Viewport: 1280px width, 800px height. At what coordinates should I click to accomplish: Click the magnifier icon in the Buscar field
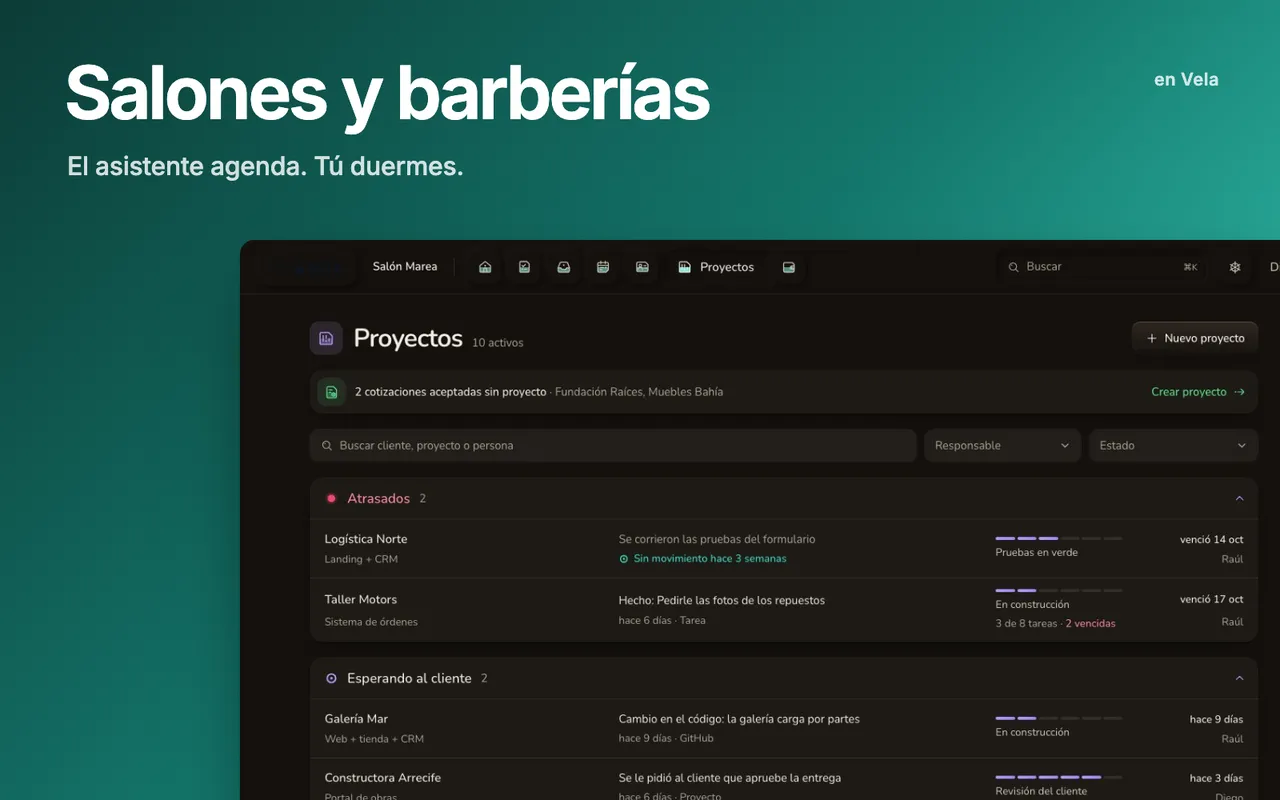pos(1013,267)
